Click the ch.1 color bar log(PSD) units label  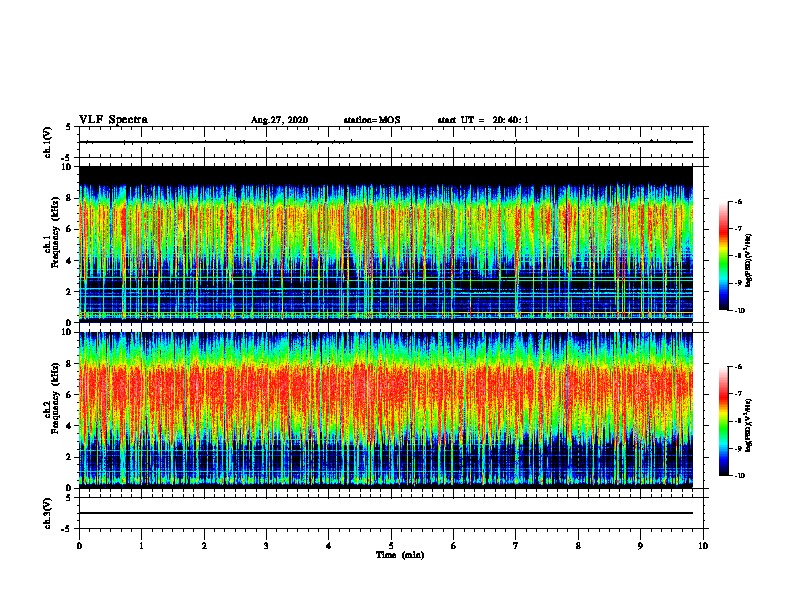point(749,261)
